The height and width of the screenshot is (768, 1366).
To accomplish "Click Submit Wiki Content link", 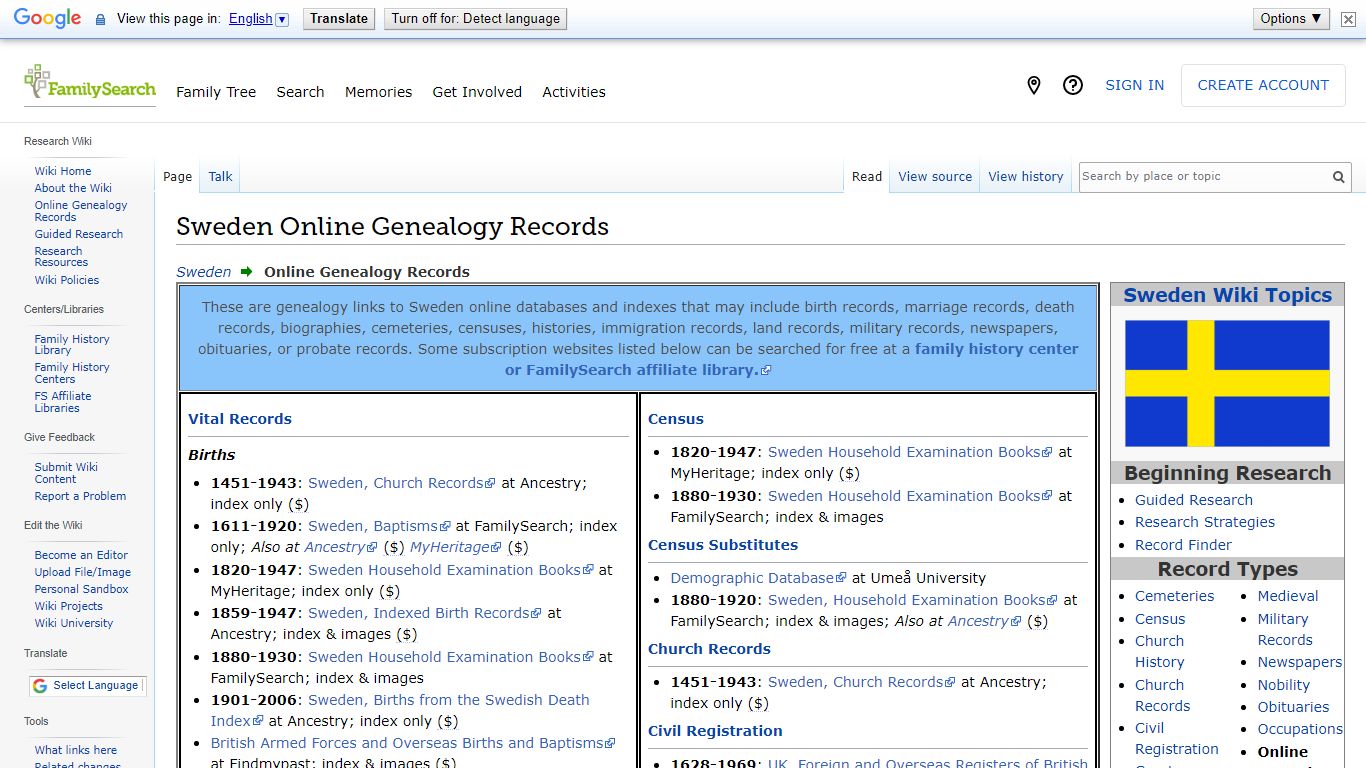I will pyautogui.click(x=66, y=473).
